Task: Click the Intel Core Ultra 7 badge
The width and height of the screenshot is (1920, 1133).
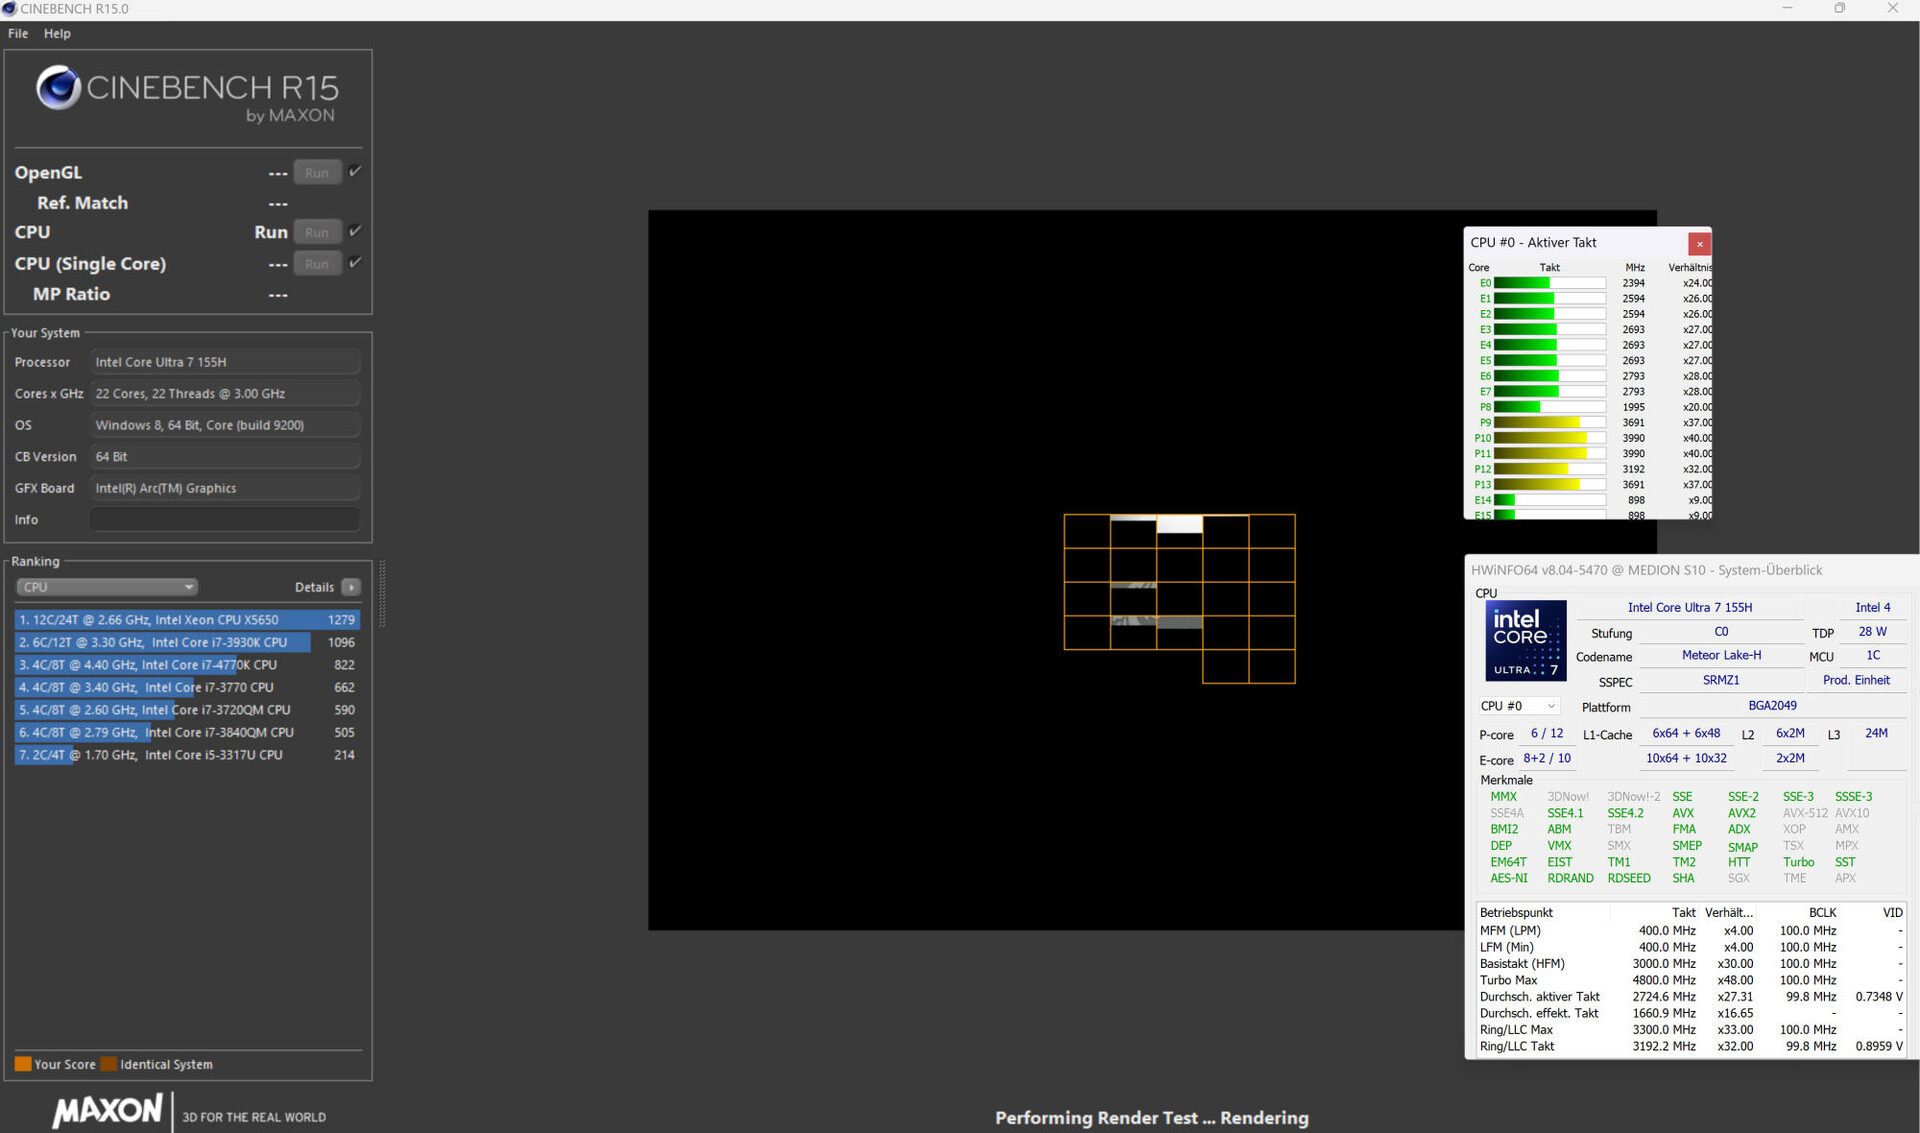Action: pos(1525,641)
